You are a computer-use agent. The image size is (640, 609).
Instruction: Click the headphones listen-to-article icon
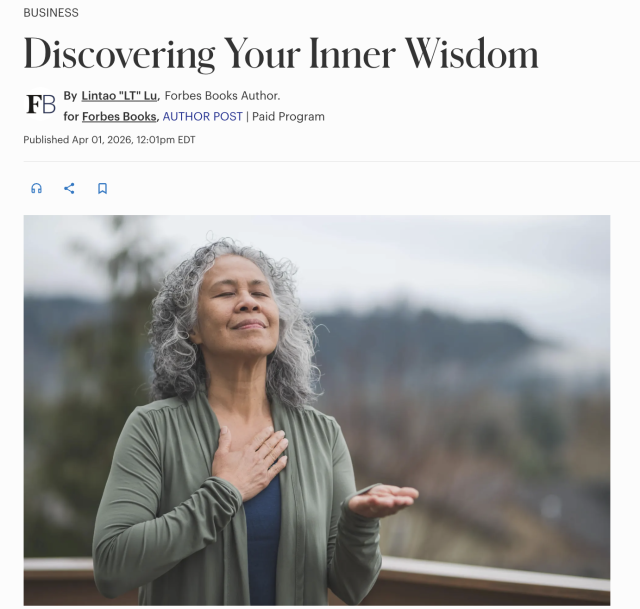36,188
